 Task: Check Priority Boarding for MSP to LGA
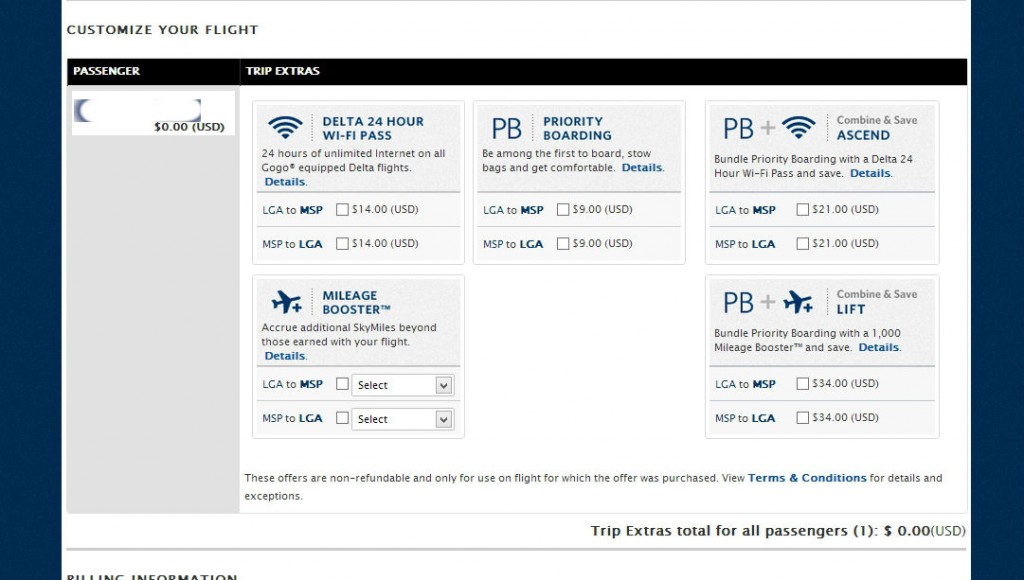563,244
